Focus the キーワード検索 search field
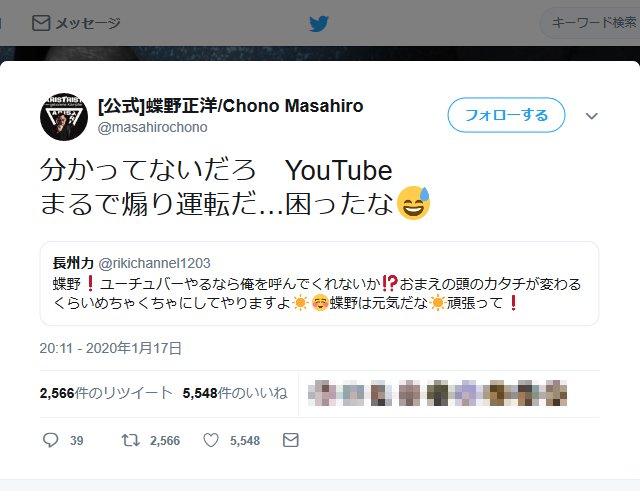 [591, 23]
